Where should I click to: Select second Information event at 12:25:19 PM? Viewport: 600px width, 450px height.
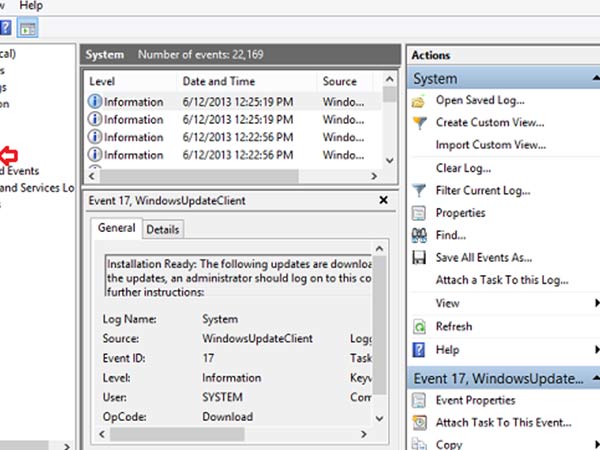(233, 119)
